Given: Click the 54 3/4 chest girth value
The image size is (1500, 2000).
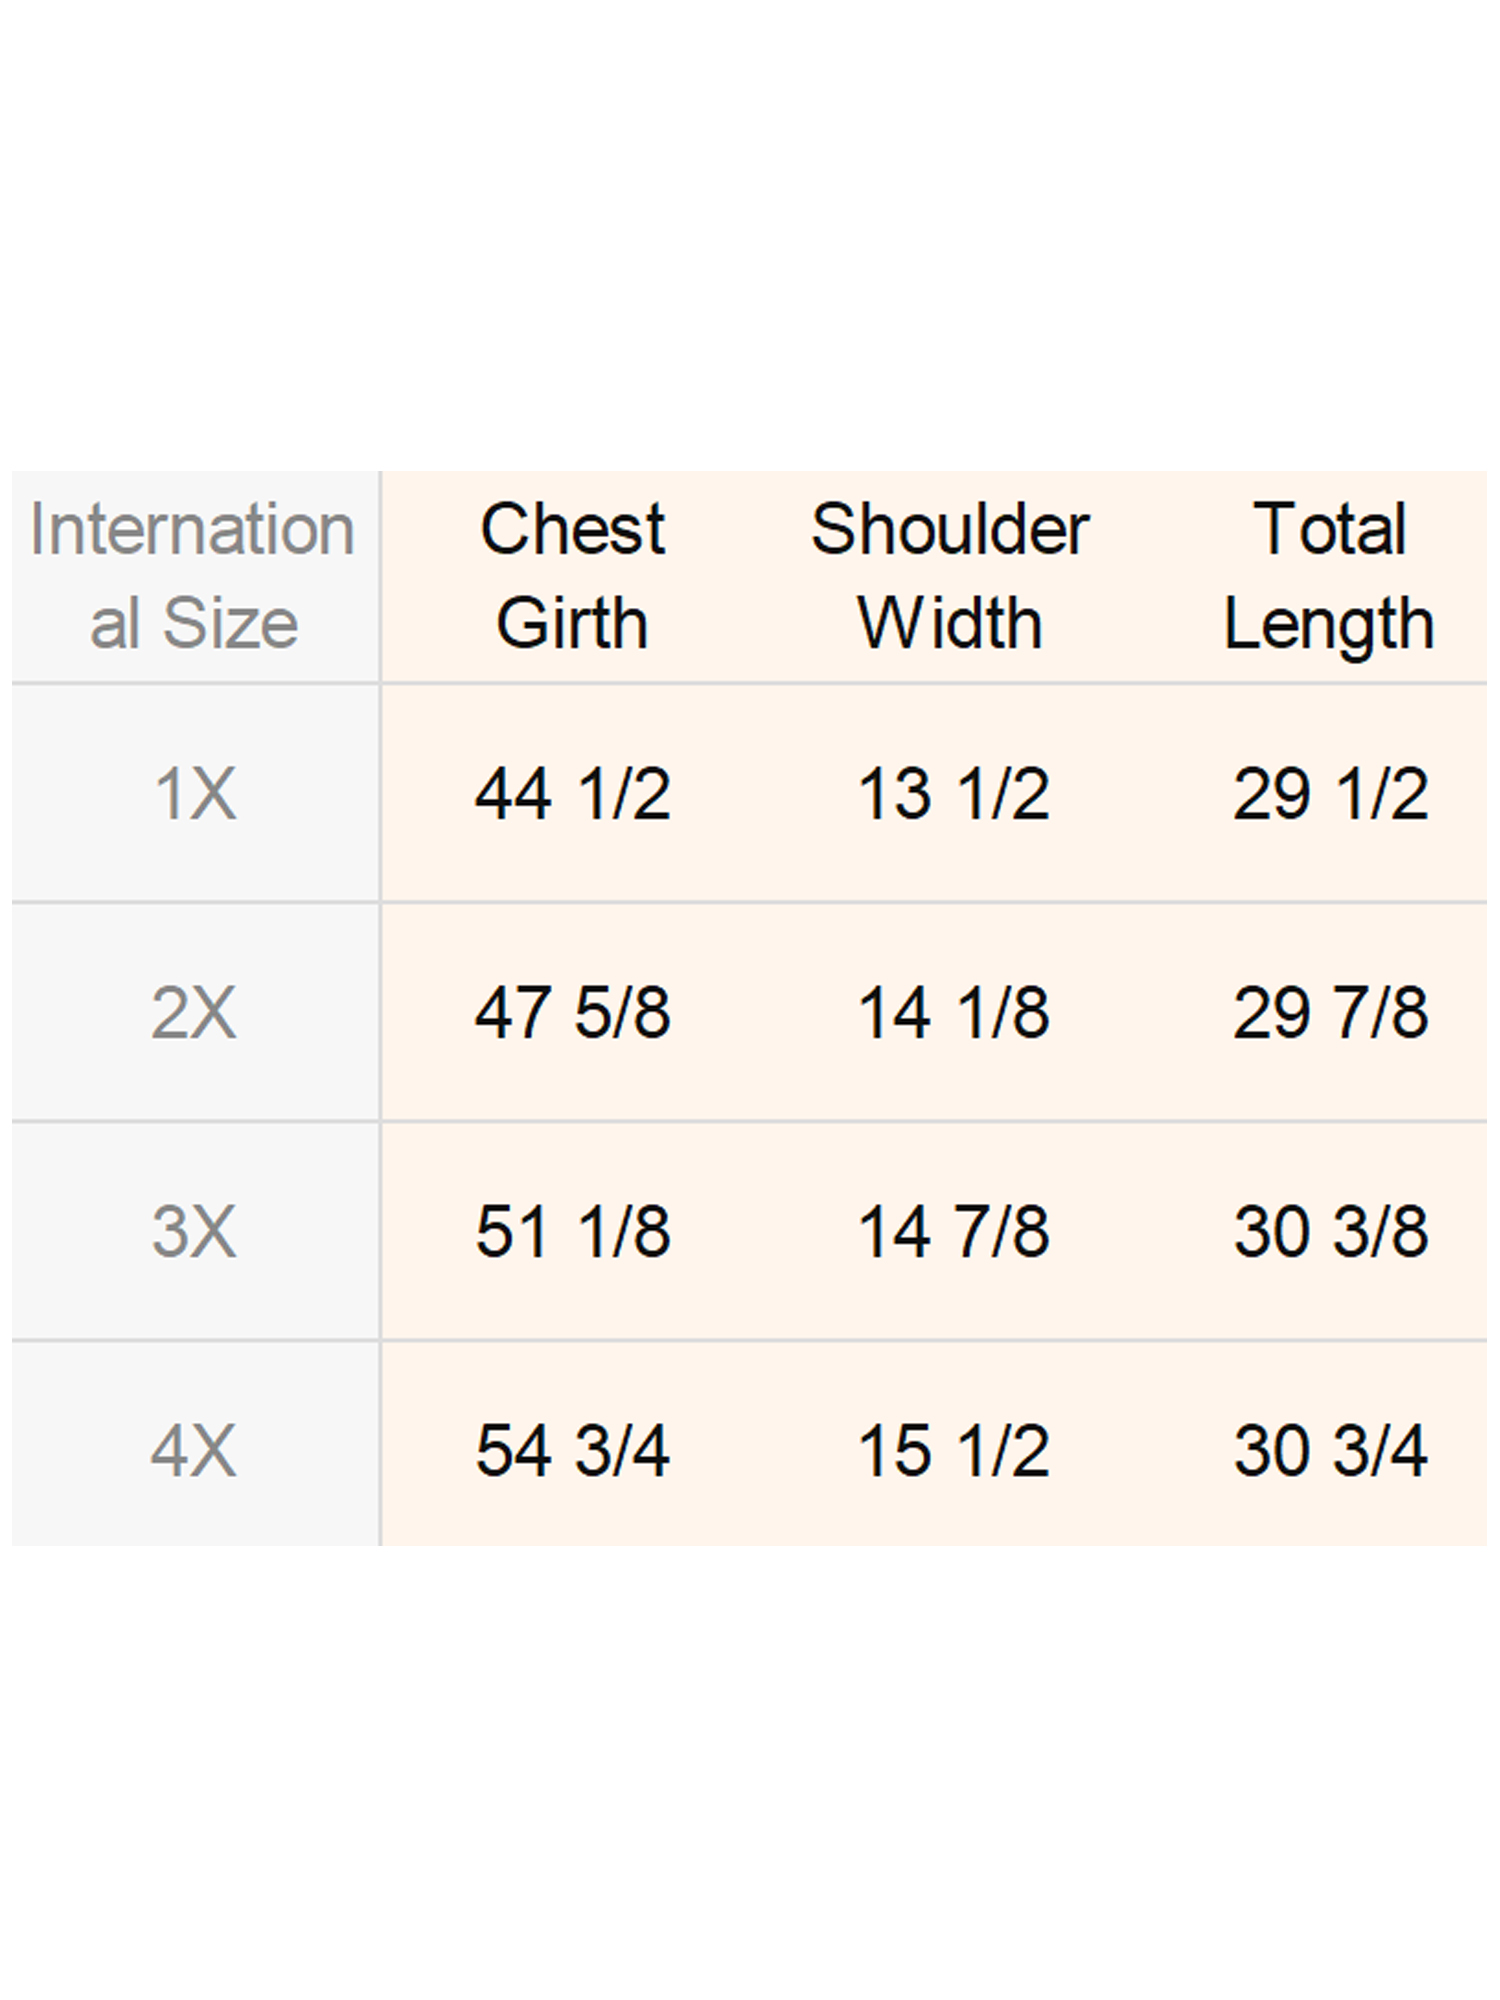Looking at the screenshot, I should [x=572, y=1450].
